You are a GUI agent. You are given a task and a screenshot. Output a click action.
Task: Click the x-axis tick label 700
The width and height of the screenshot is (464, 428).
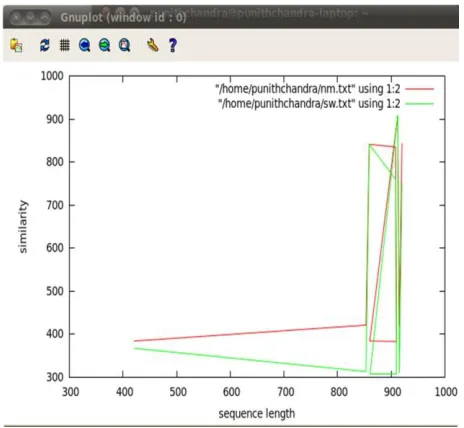click(285, 392)
